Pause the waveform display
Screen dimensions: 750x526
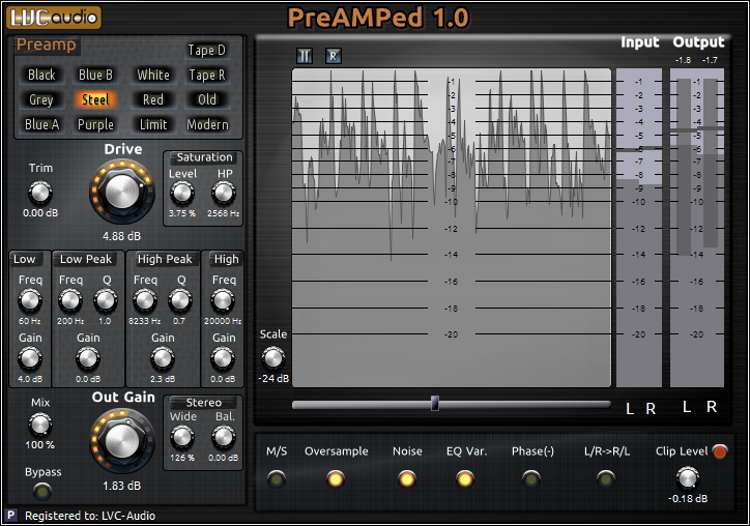pyautogui.click(x=304, y=56)
